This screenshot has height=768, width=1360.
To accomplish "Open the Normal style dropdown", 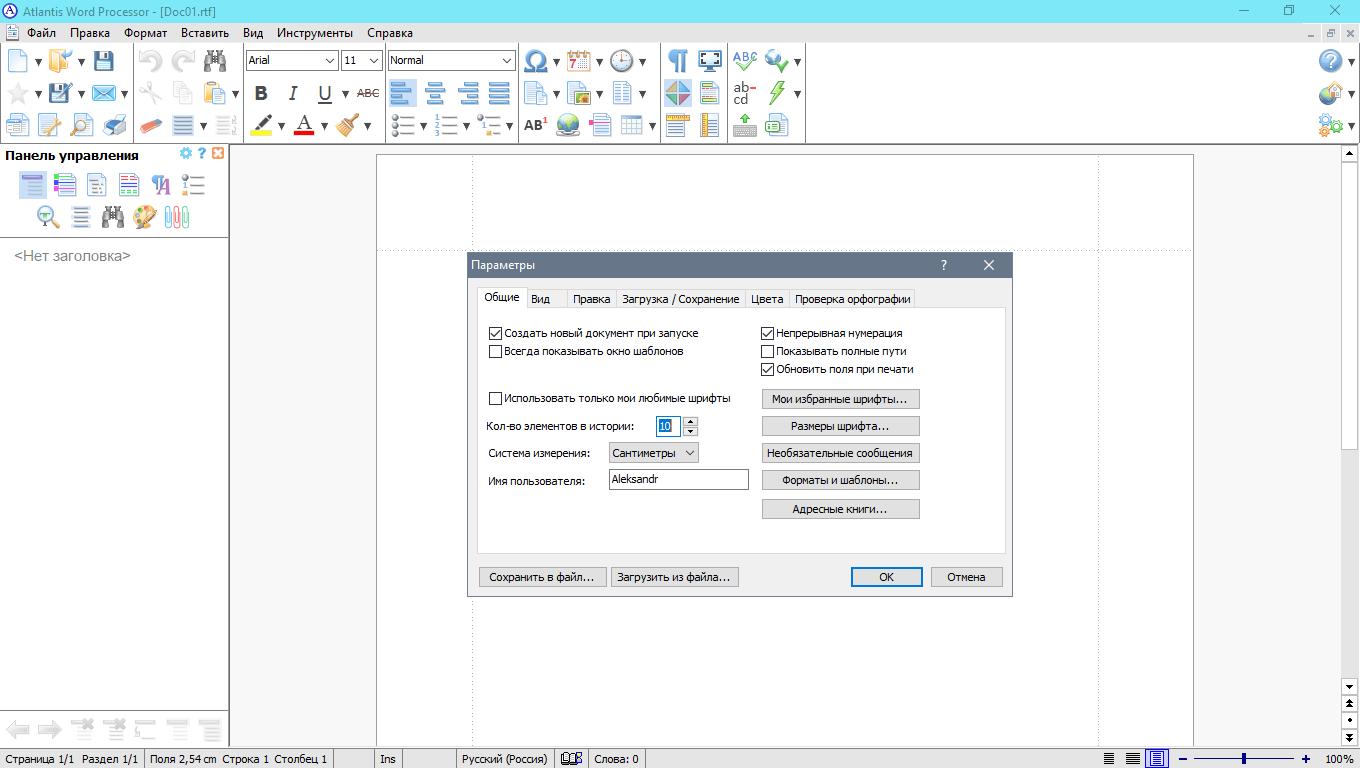I will click(507, 61).
